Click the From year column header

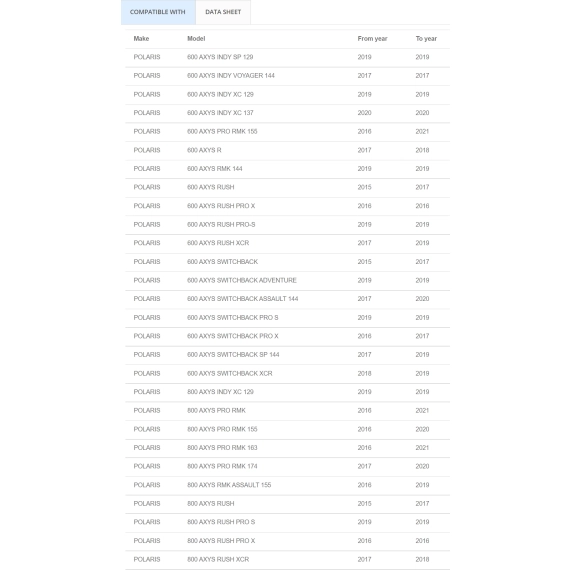(x=372, y=39)
